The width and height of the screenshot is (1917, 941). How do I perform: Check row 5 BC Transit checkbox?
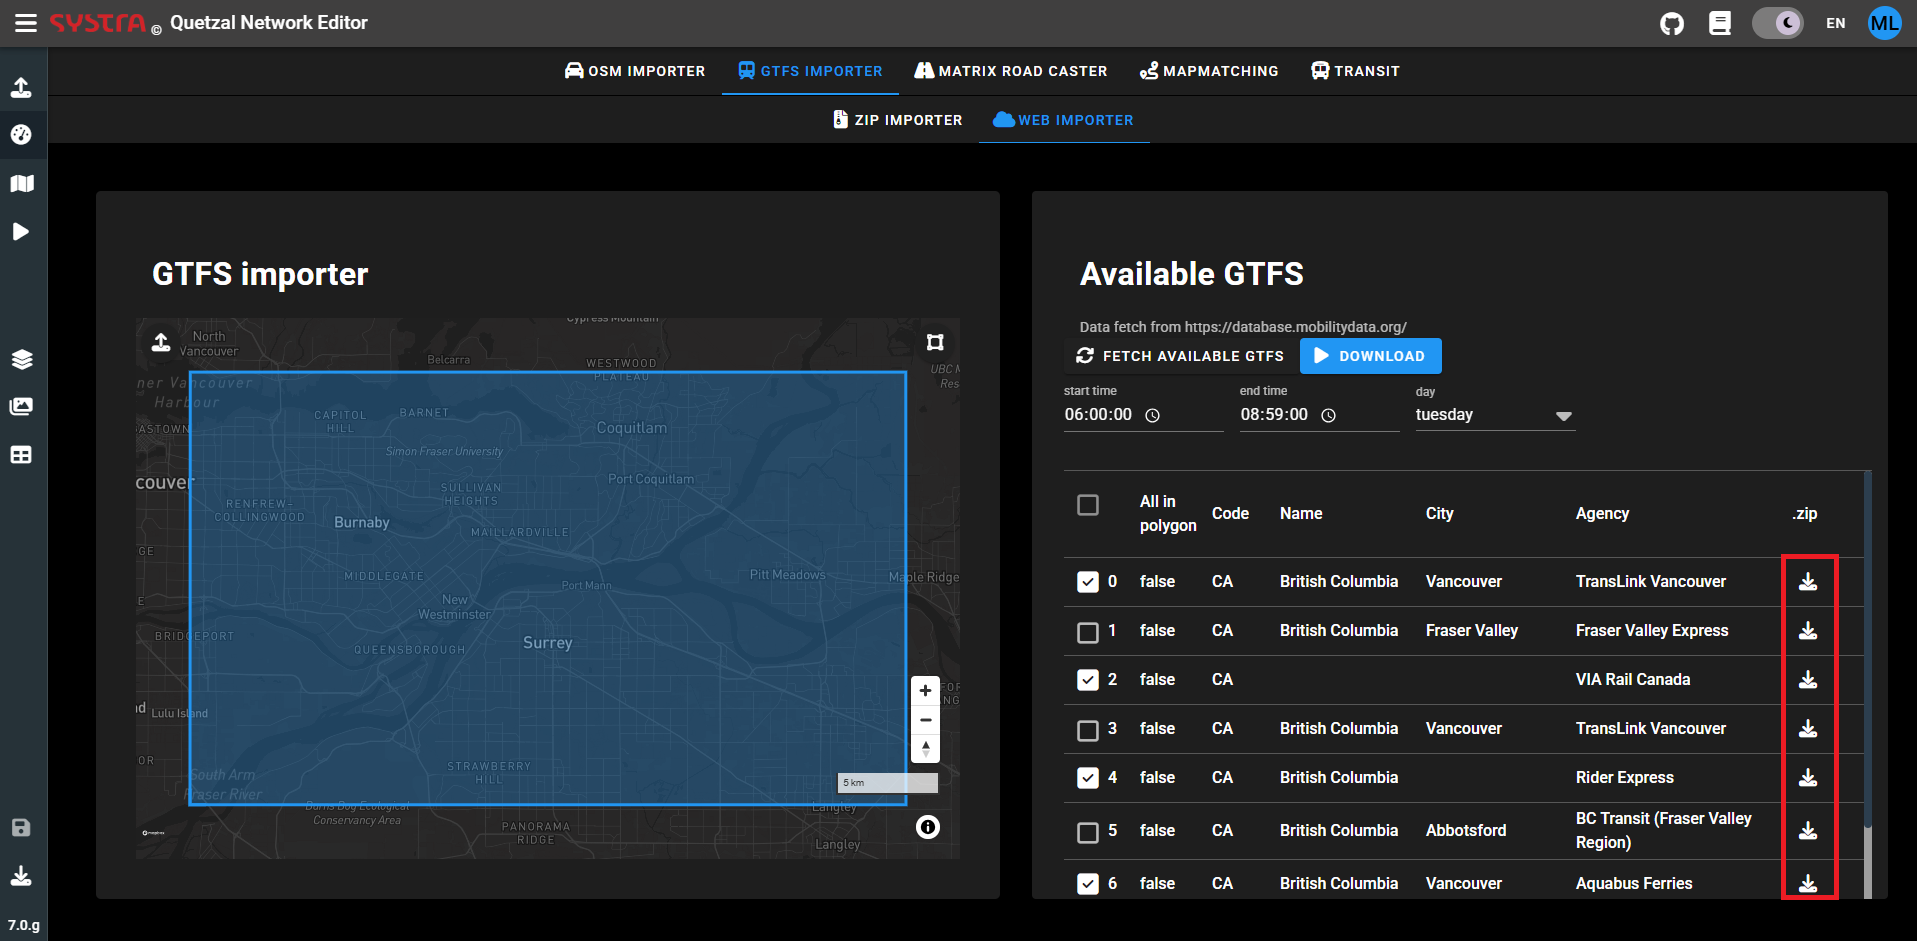(x=1088, y=832)
